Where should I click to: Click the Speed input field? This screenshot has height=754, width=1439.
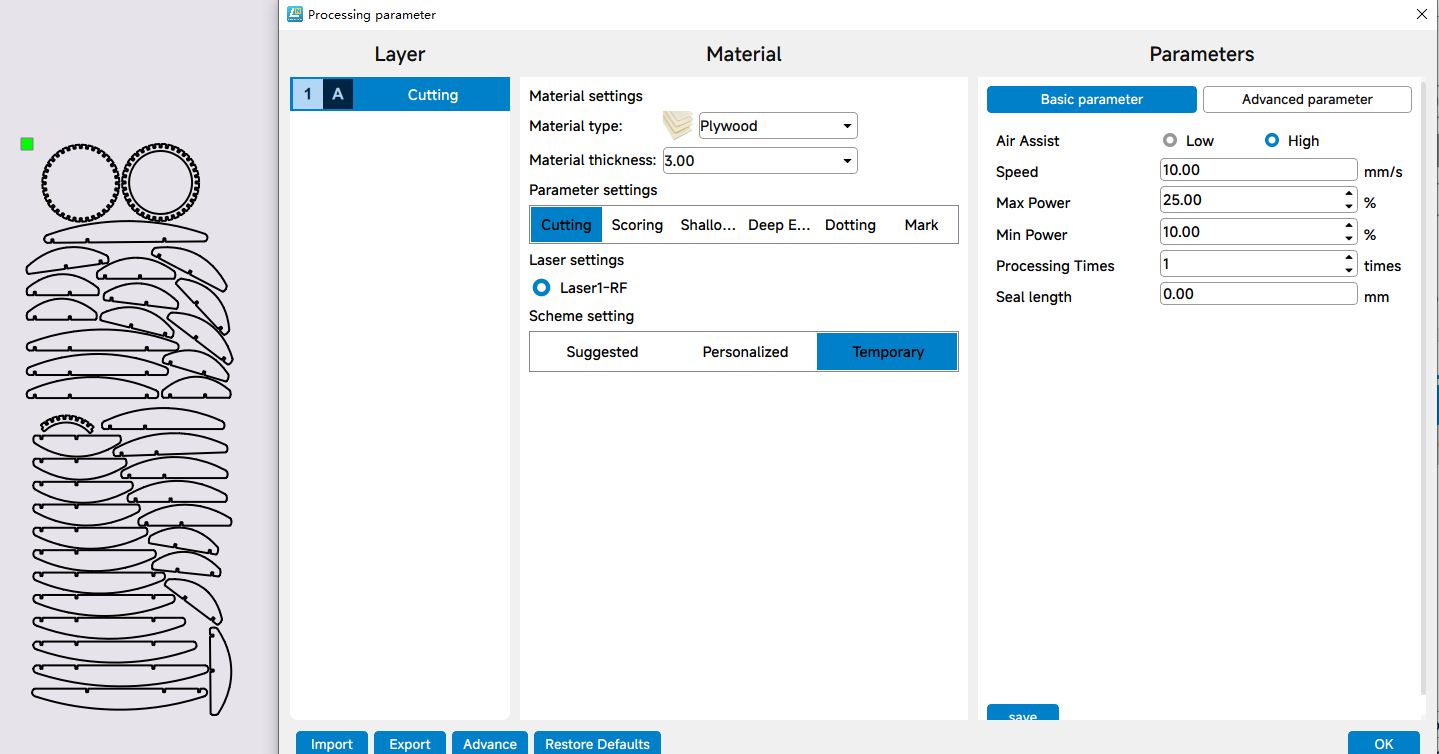coord(1258,170)
